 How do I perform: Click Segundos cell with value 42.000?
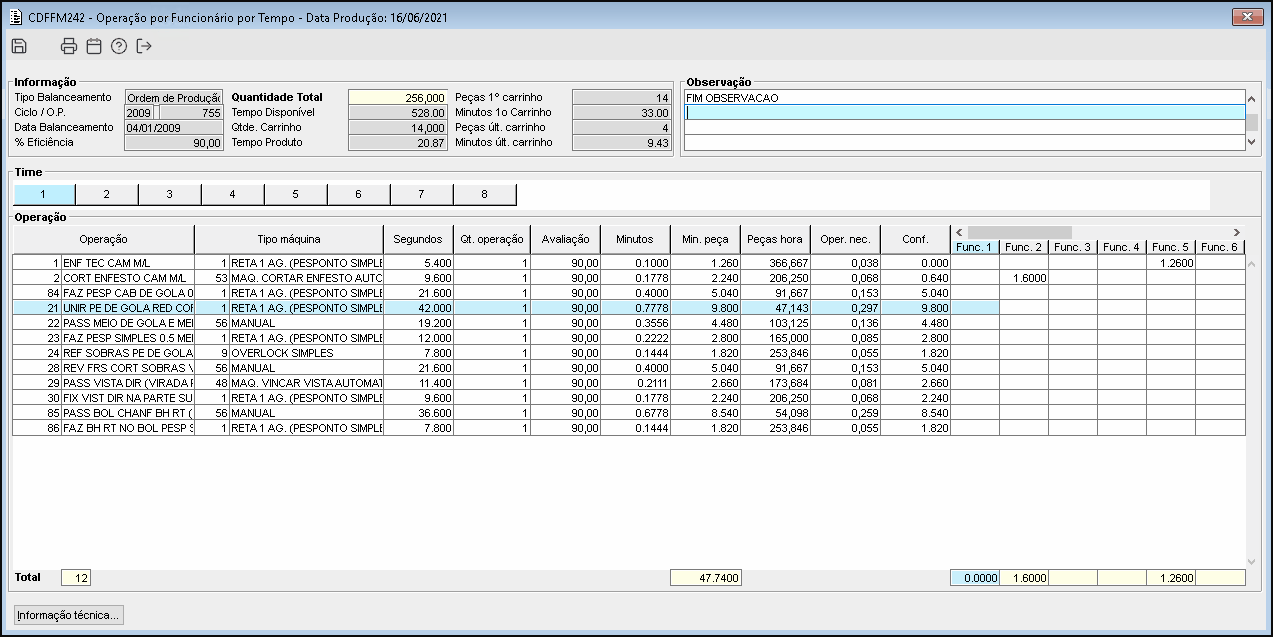(418, 308)
